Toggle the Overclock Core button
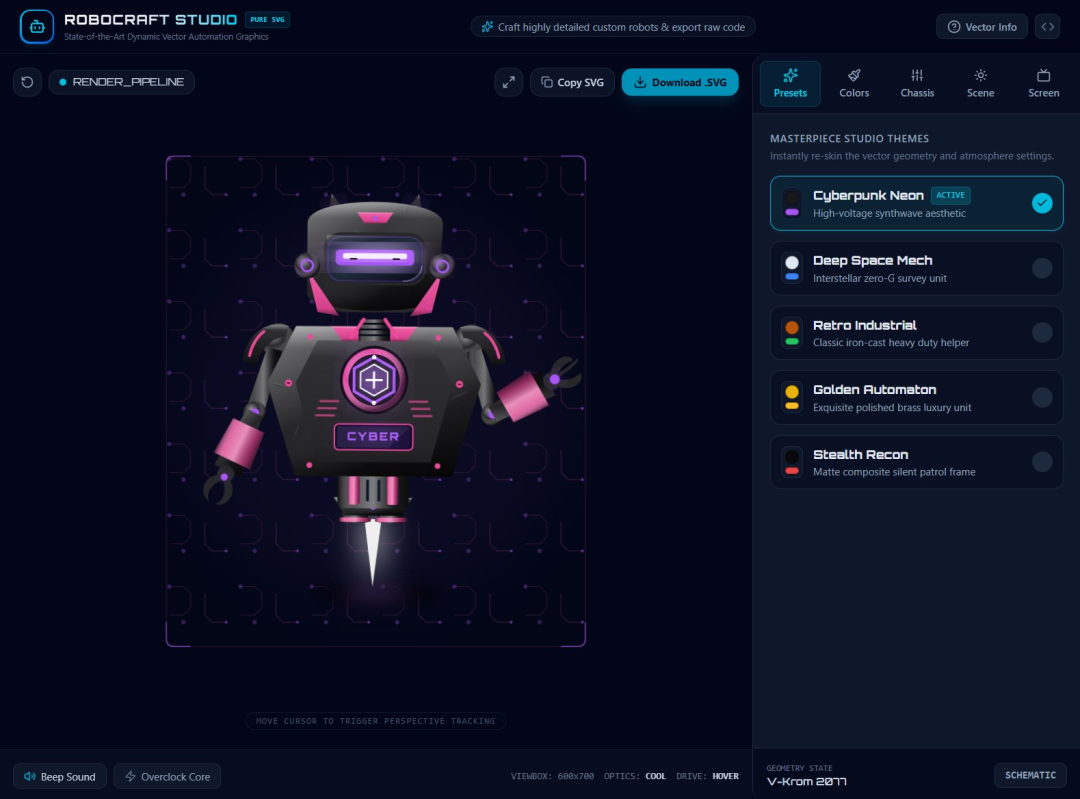 (x=167, y=776)
